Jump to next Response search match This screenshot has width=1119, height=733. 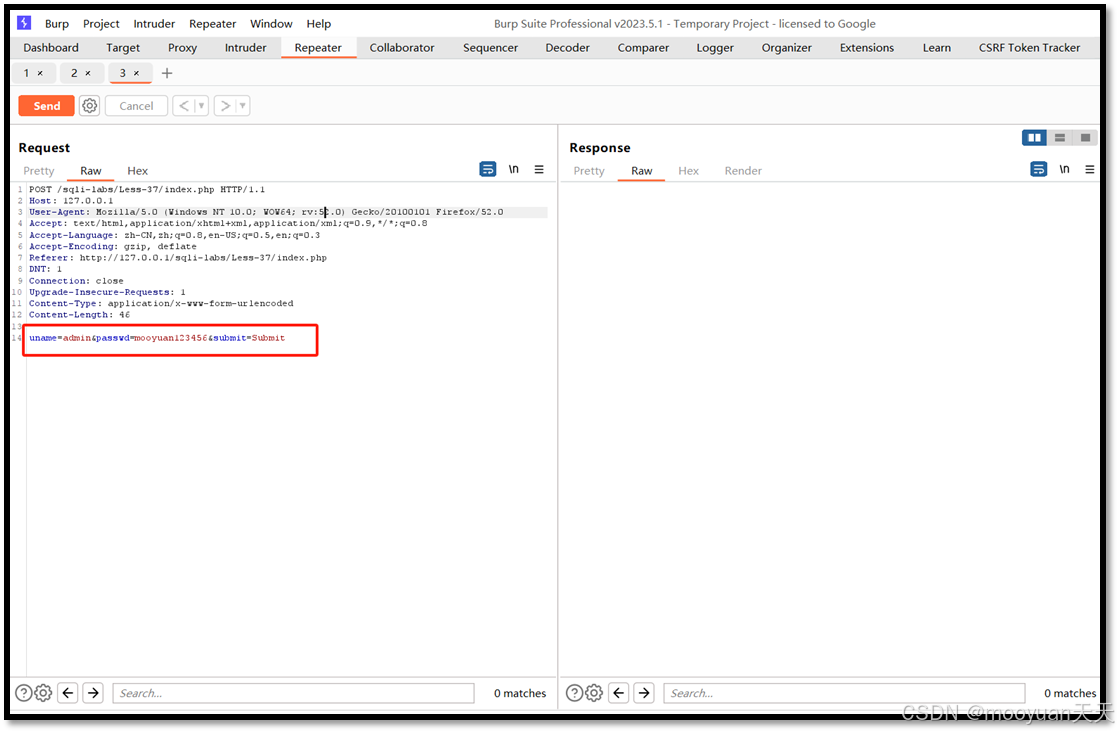pyautogui.click(x=644, y=692)
